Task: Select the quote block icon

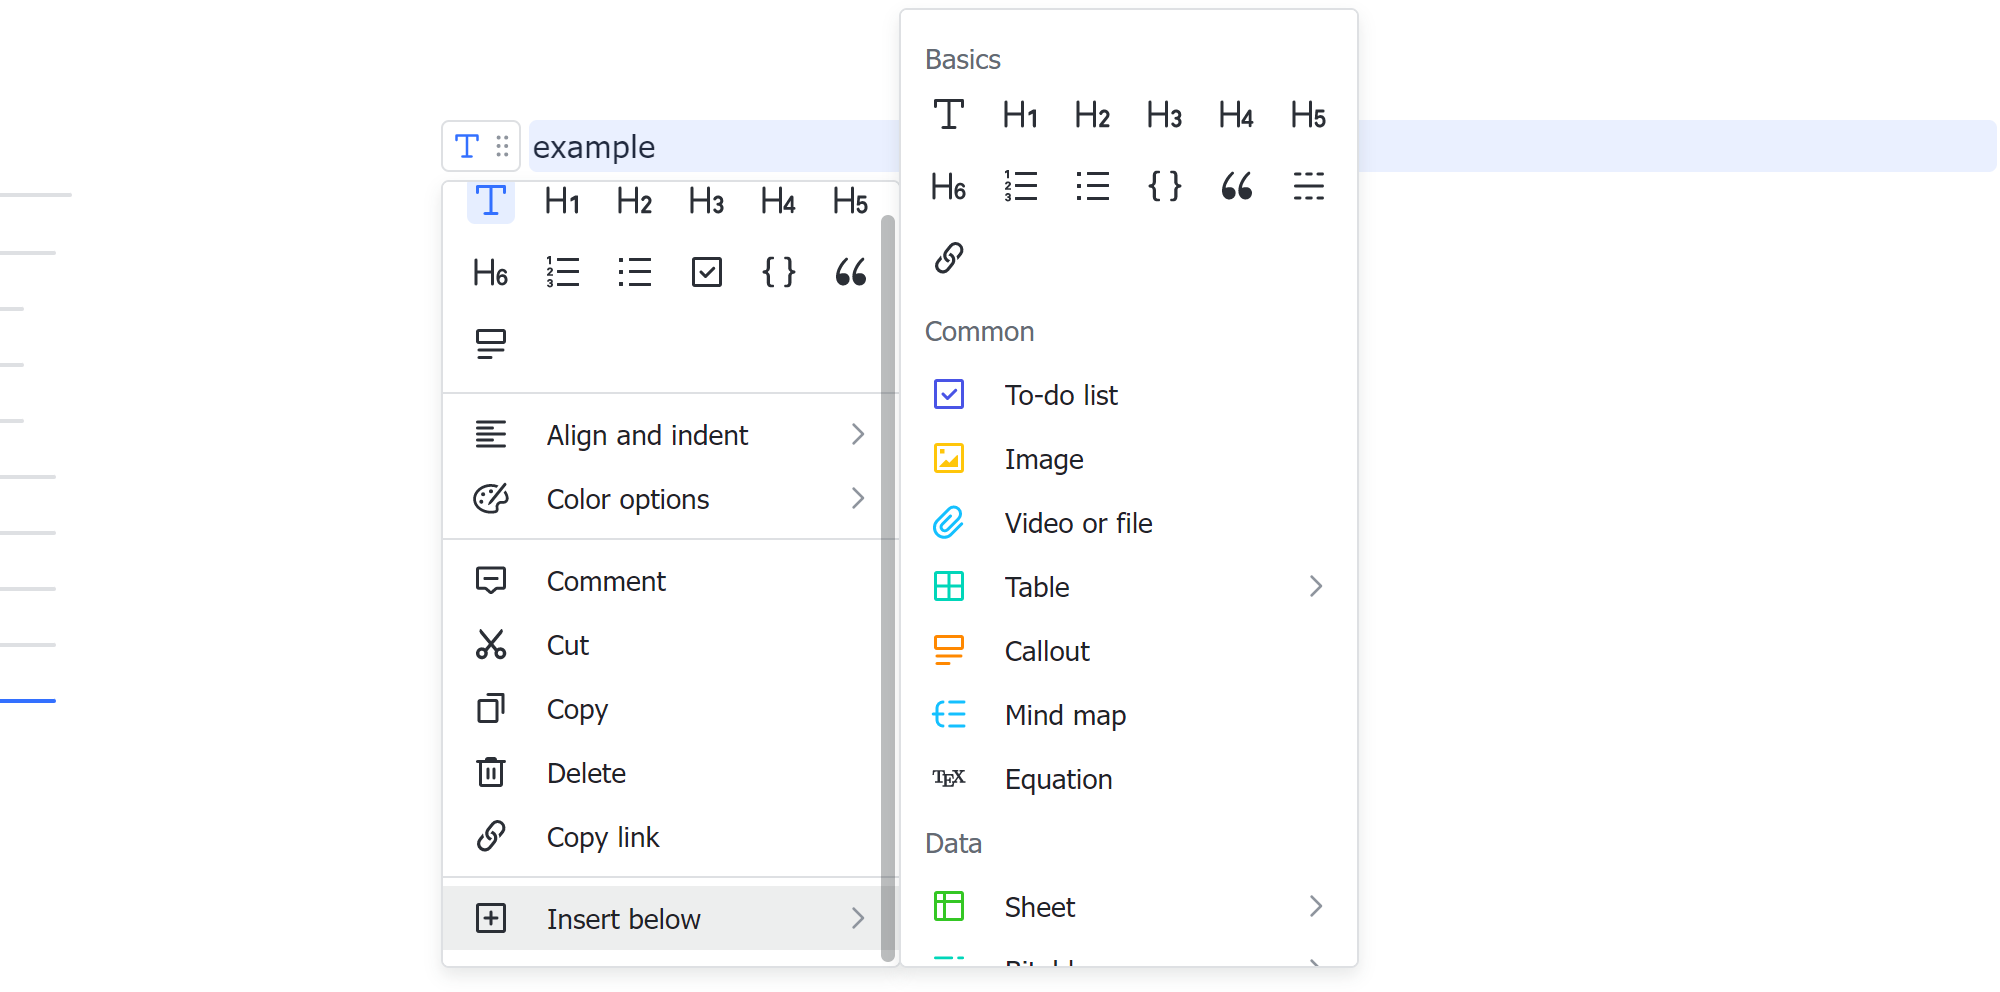Action: [x=850, y=271]
